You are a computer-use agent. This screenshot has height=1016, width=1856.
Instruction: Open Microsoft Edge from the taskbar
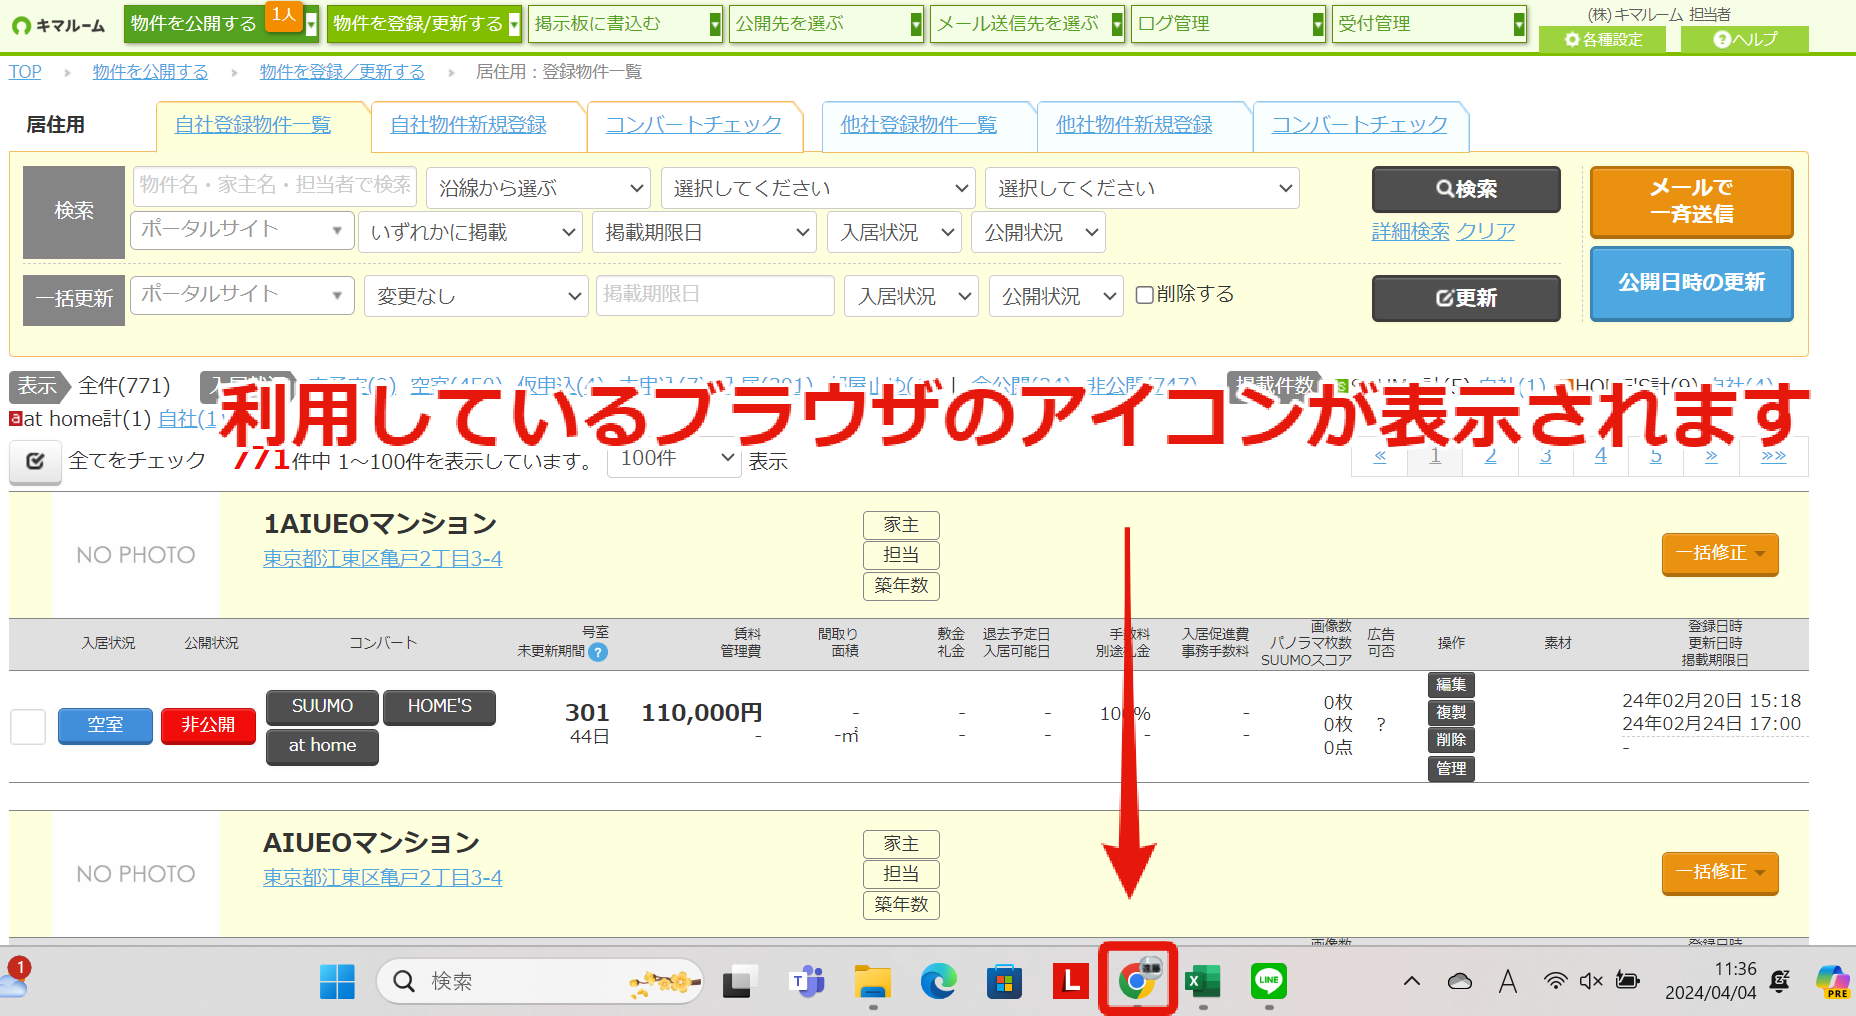tap(938, 982)
